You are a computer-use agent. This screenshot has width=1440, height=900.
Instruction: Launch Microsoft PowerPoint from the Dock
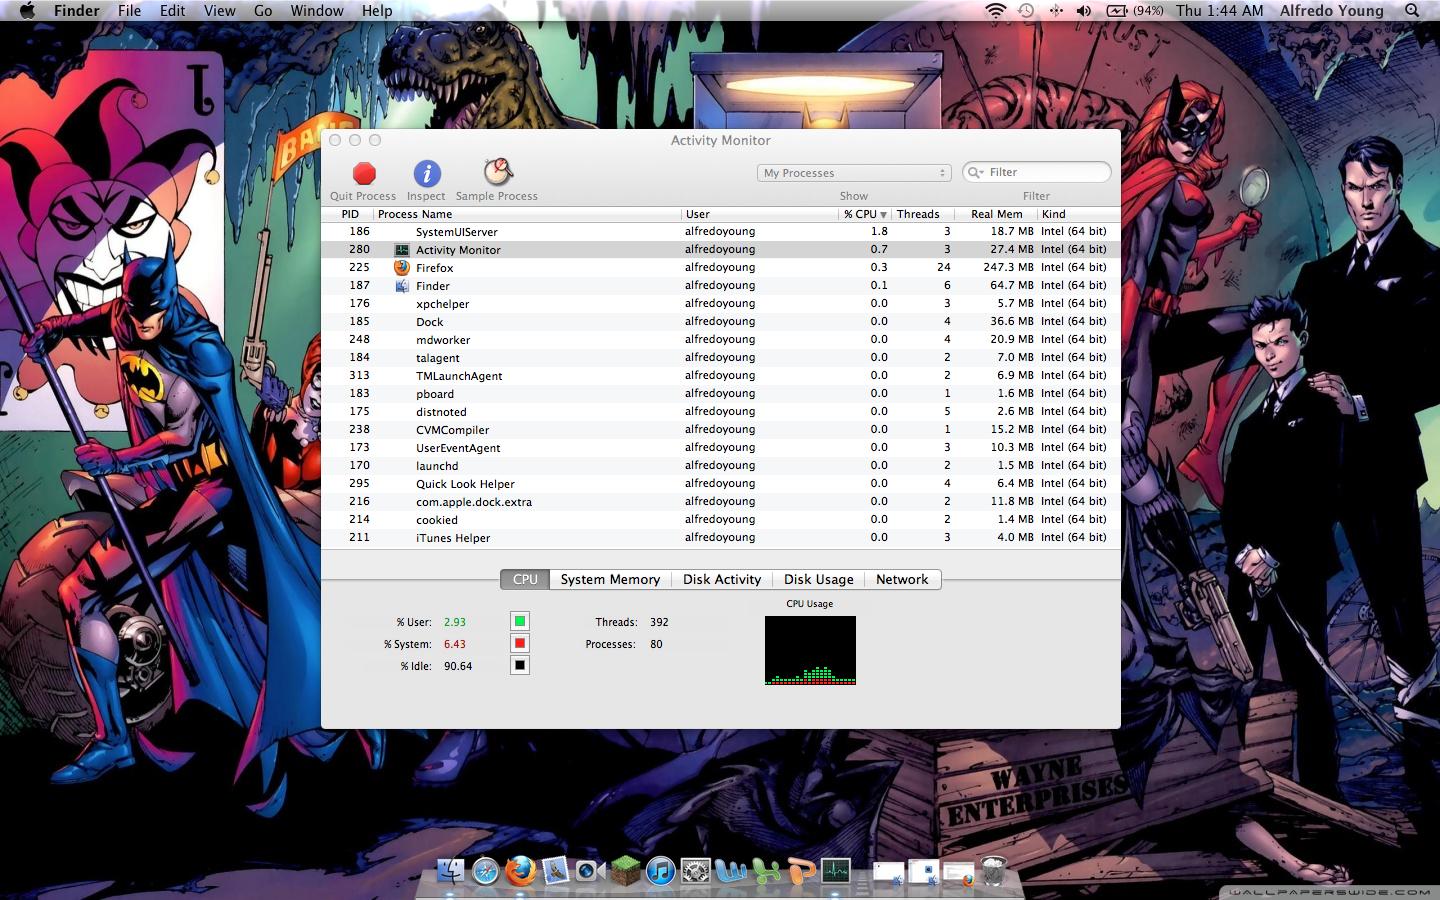tap(801, 871)
